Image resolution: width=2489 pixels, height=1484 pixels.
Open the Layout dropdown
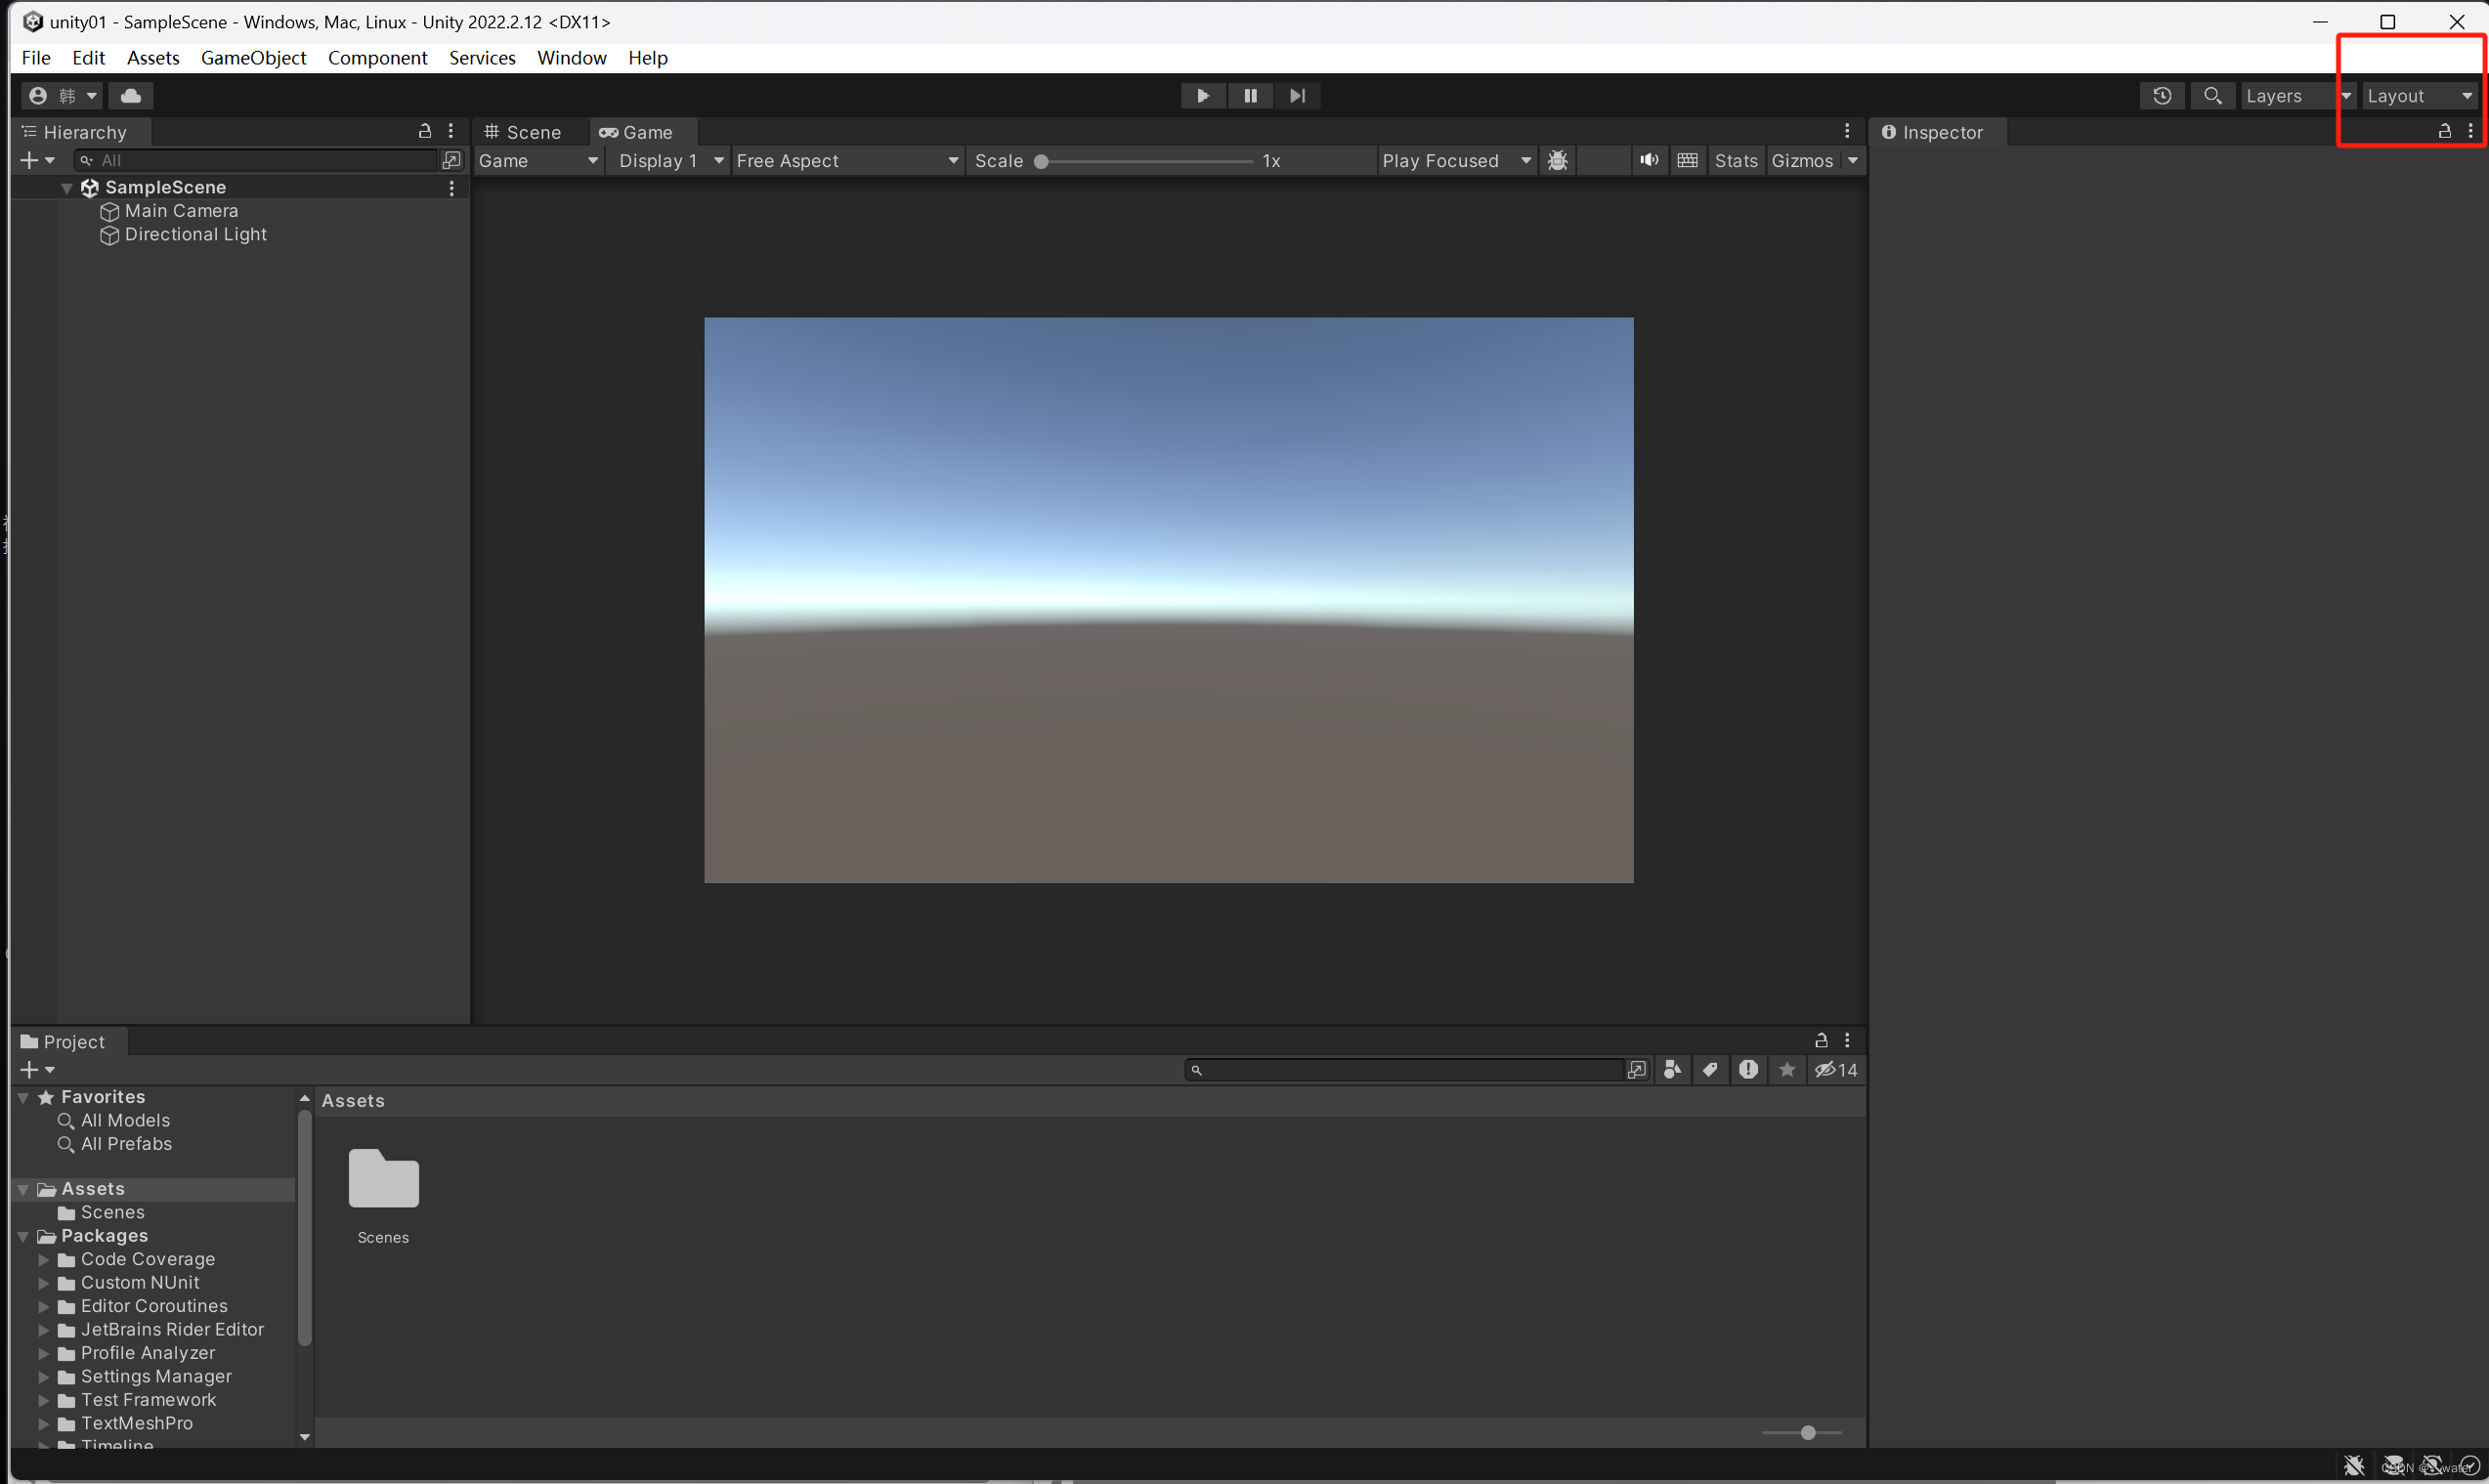coord(2419,95)
